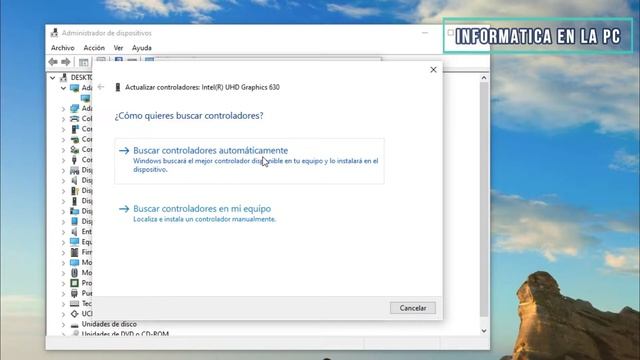Image resolution: width=640 pixels, height=360 pixels.
Task: Click the scroll up arrow of device list
Action: [484, 78]
